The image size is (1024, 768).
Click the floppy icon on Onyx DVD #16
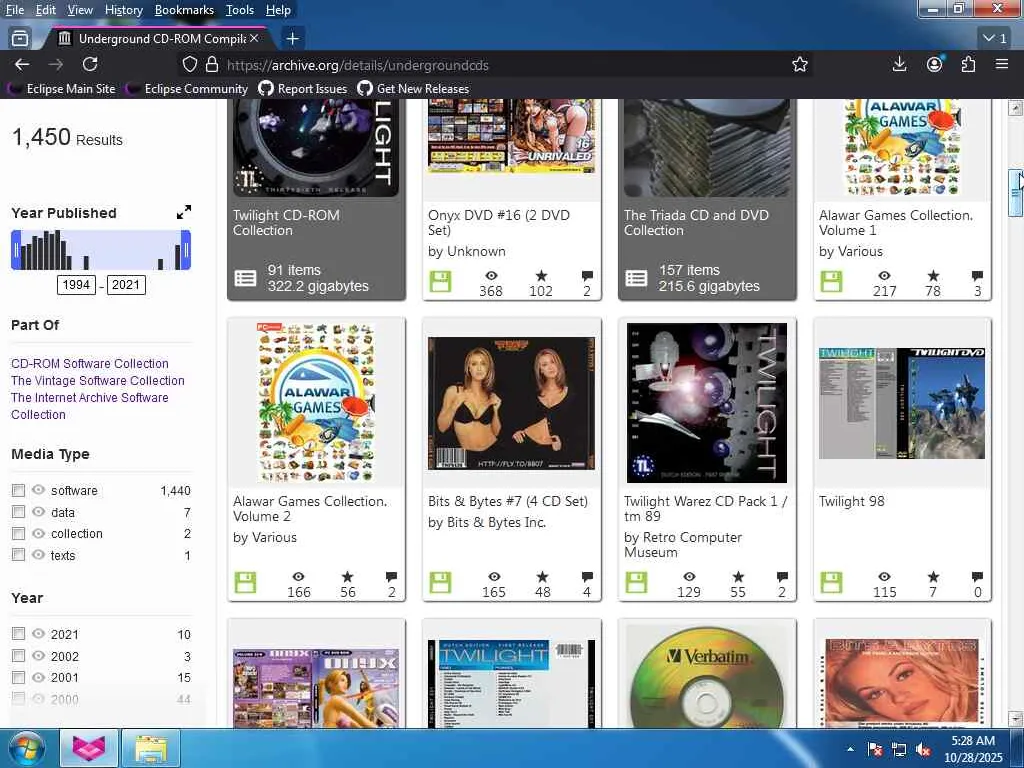point(441,282)
